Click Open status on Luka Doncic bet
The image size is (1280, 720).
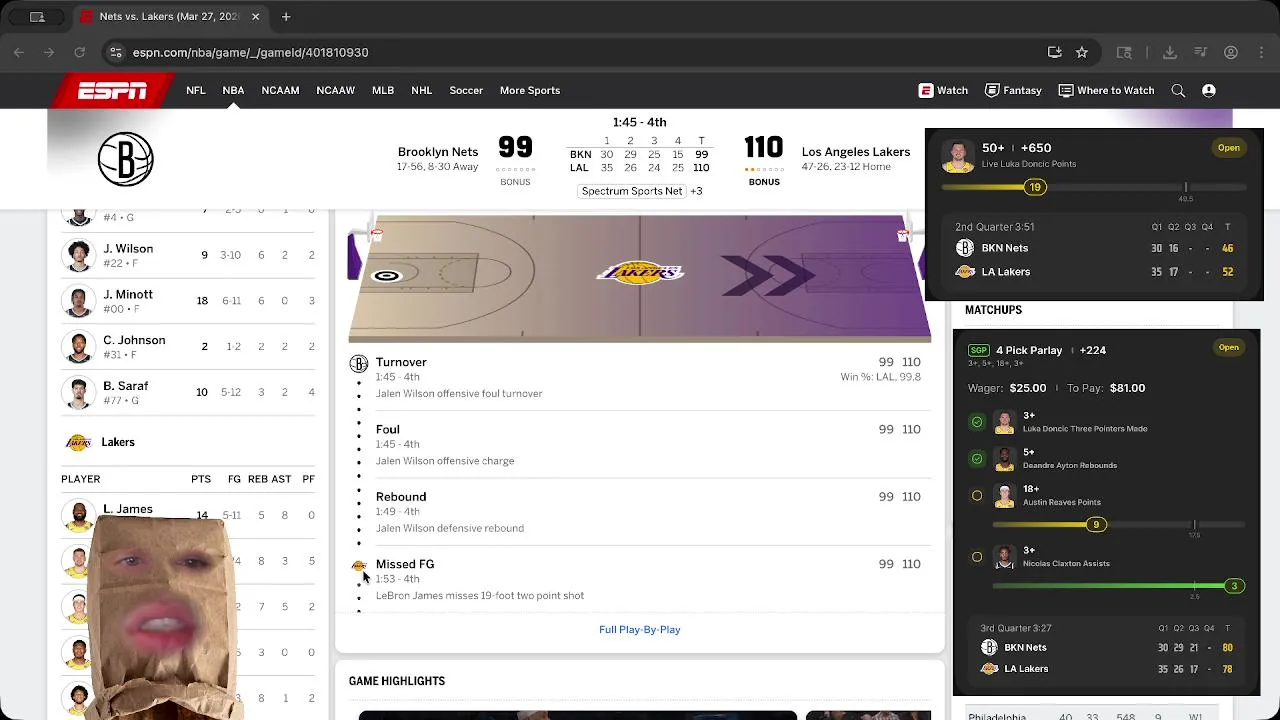[1229, 148]
